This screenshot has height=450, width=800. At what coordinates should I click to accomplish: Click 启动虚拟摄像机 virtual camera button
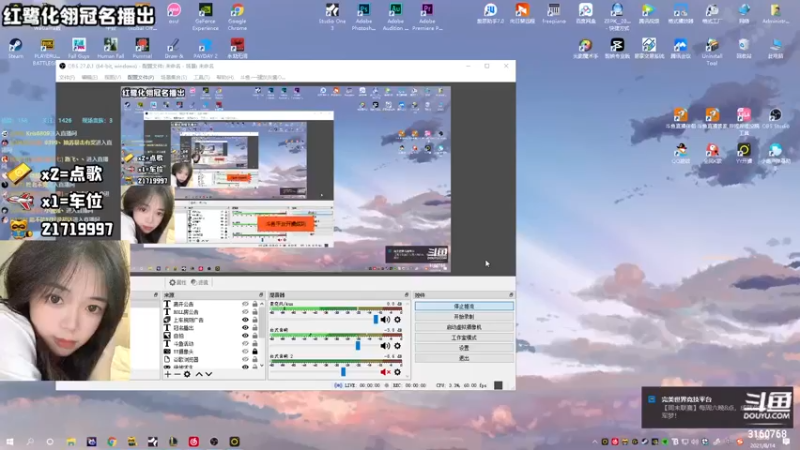click(464, 327)
